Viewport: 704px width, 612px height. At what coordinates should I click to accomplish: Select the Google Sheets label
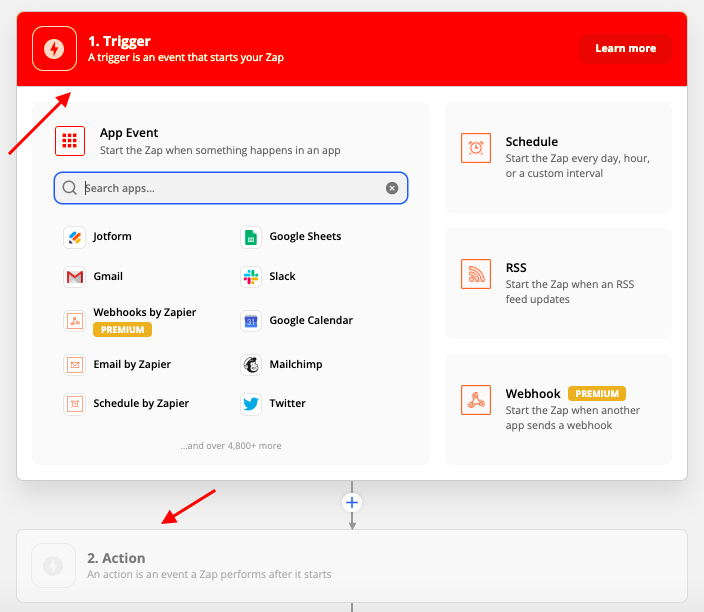point(305,236)
